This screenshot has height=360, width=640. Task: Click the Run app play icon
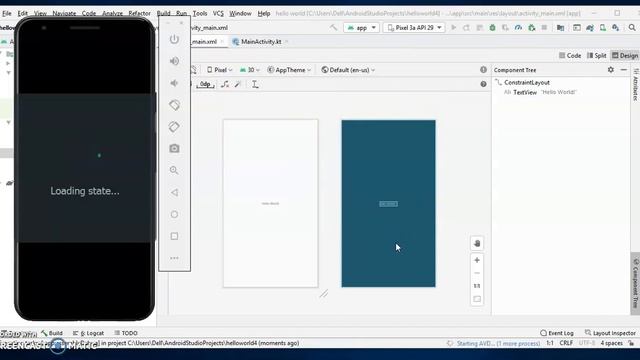453,28
